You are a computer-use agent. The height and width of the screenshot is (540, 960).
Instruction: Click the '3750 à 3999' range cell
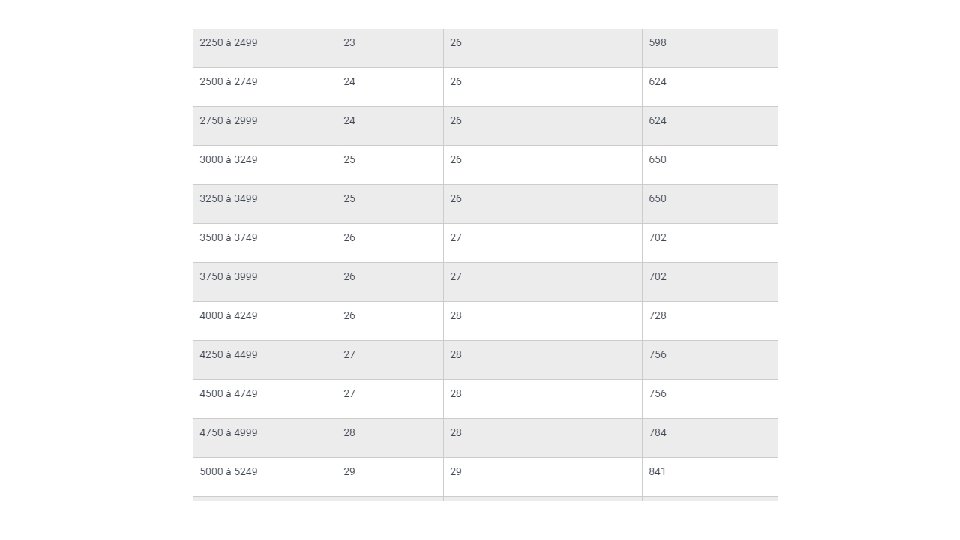pos(228,277)
